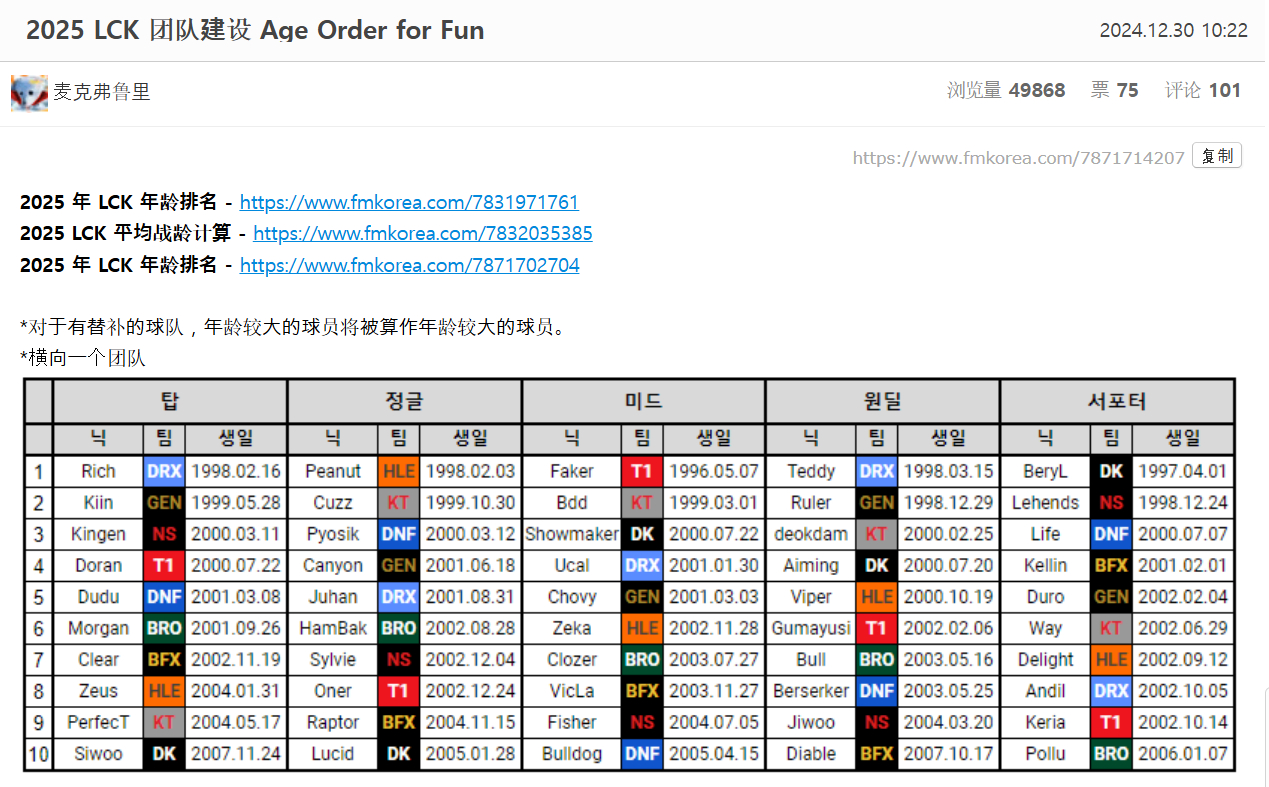Click the T1 team badge next to Gumayusi
Screen dimensions: 1269x787
pos(877,628)
